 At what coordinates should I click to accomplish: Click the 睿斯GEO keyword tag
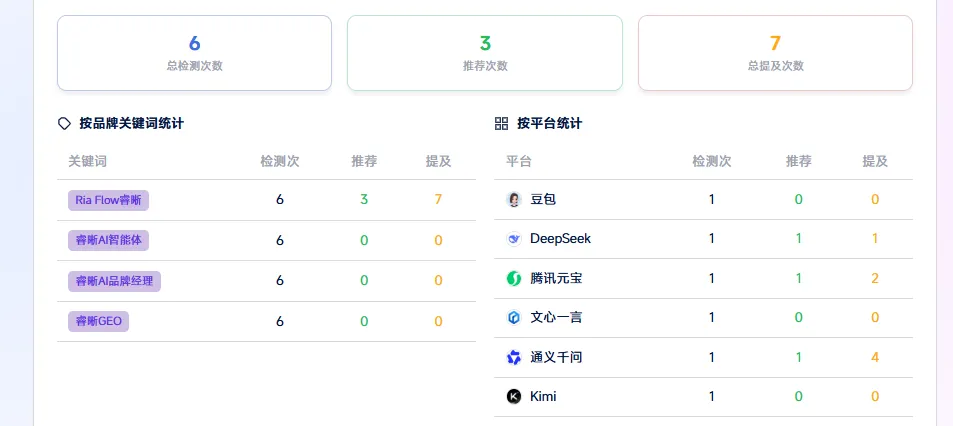coord(98,321)
